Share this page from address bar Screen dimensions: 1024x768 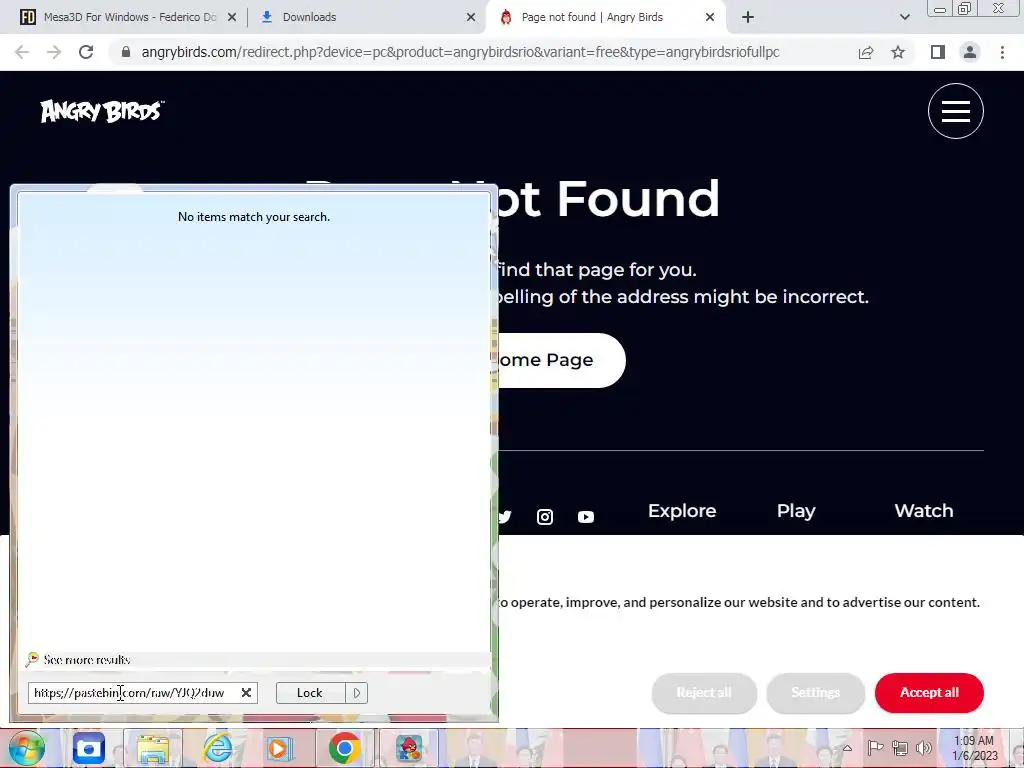pos(866,52)
